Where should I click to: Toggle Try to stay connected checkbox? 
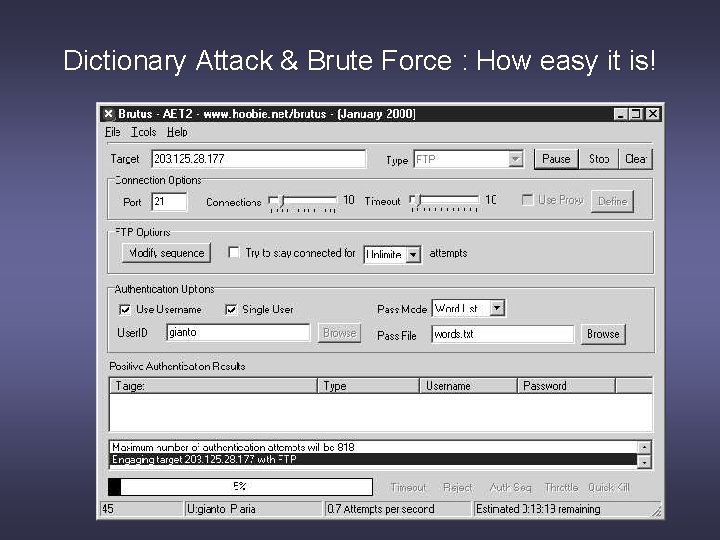pyautogui.click(x=234, y=253)
